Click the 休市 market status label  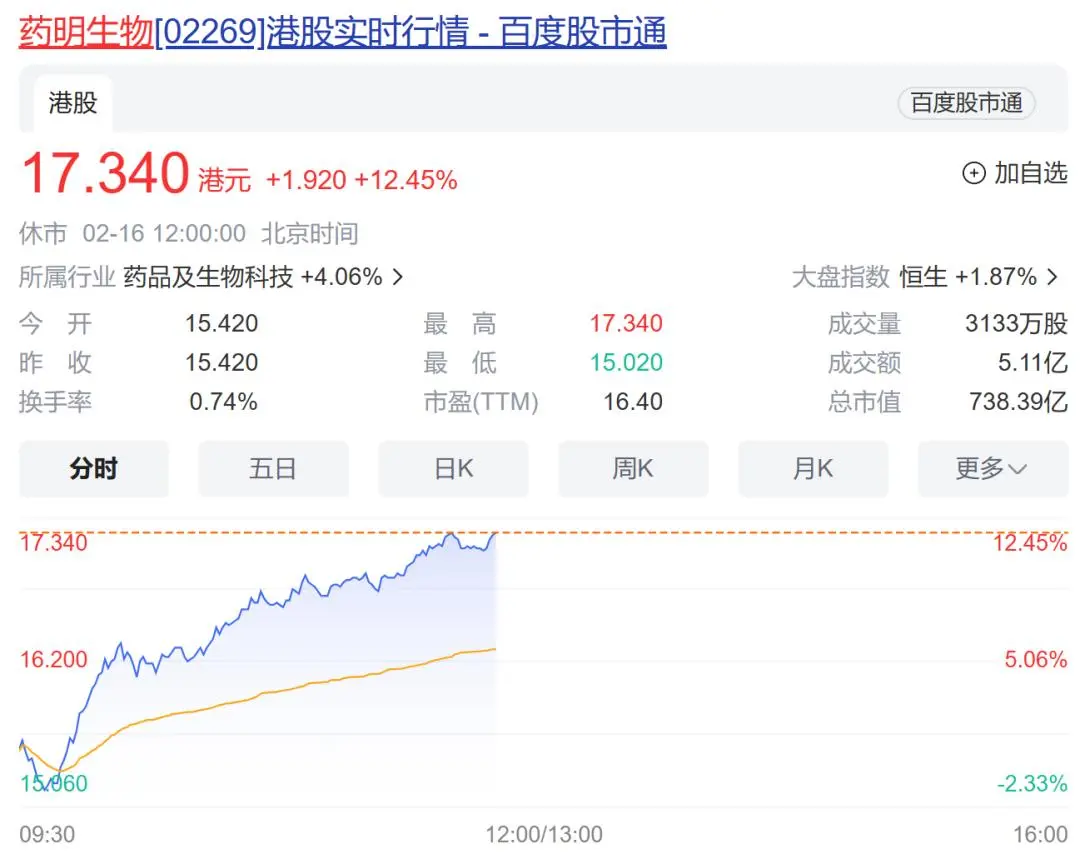click(x=43, y=233)
